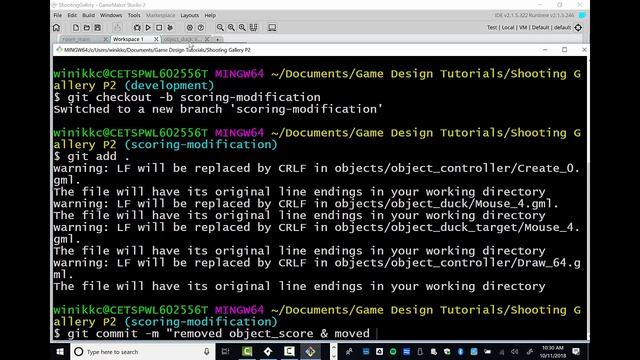
Task: Click the workspace overview grid toolbar icon
Action: coord(253,28)
